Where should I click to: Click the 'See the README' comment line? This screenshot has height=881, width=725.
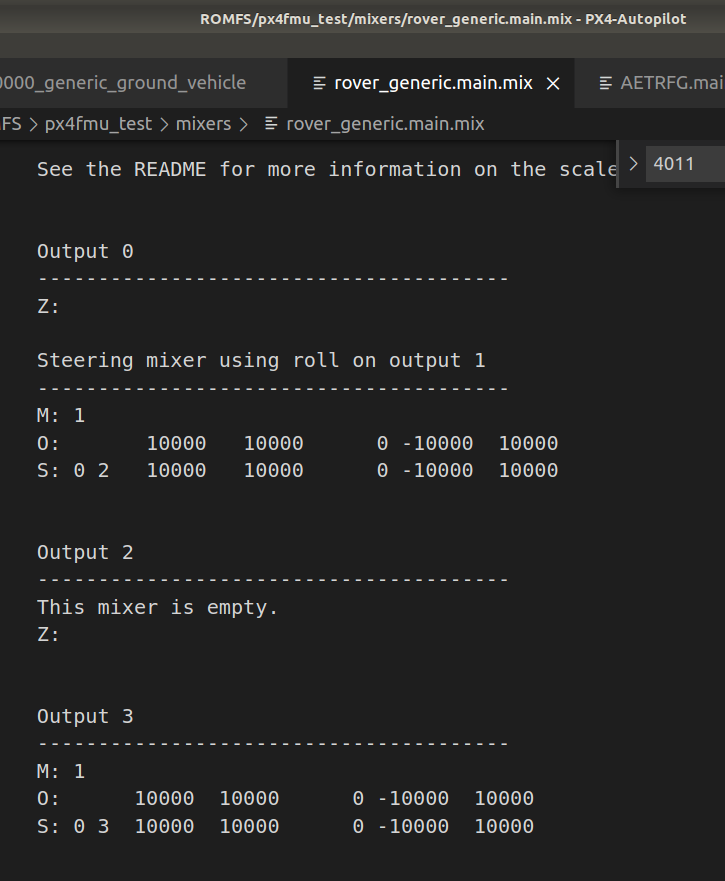coord(327,170)
